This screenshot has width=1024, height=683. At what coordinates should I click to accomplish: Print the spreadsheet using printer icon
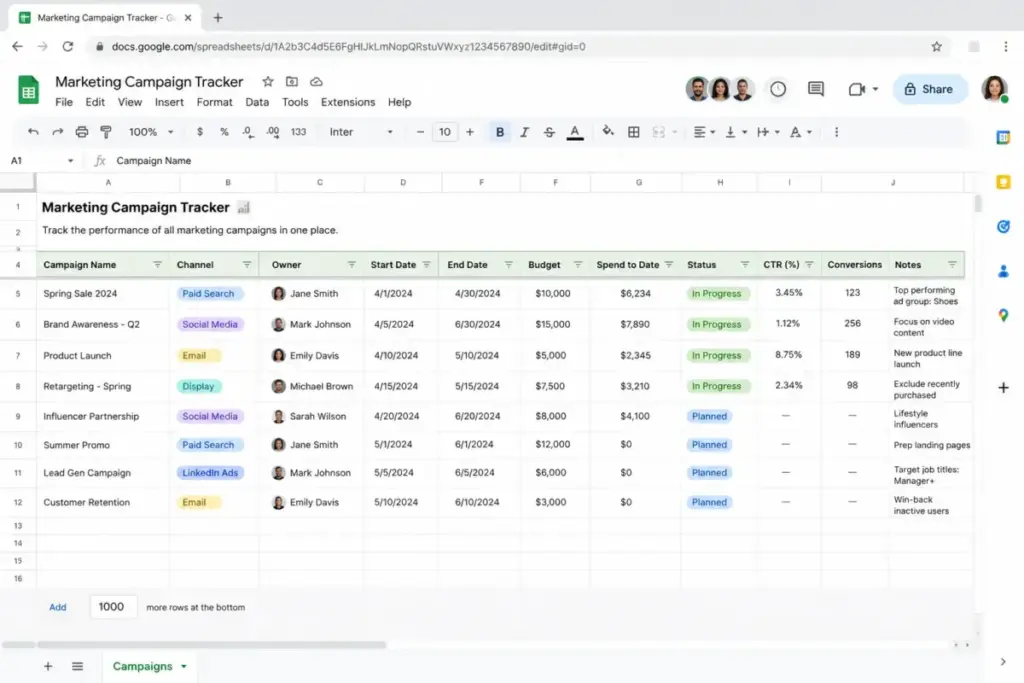click(x=82, y=132)
